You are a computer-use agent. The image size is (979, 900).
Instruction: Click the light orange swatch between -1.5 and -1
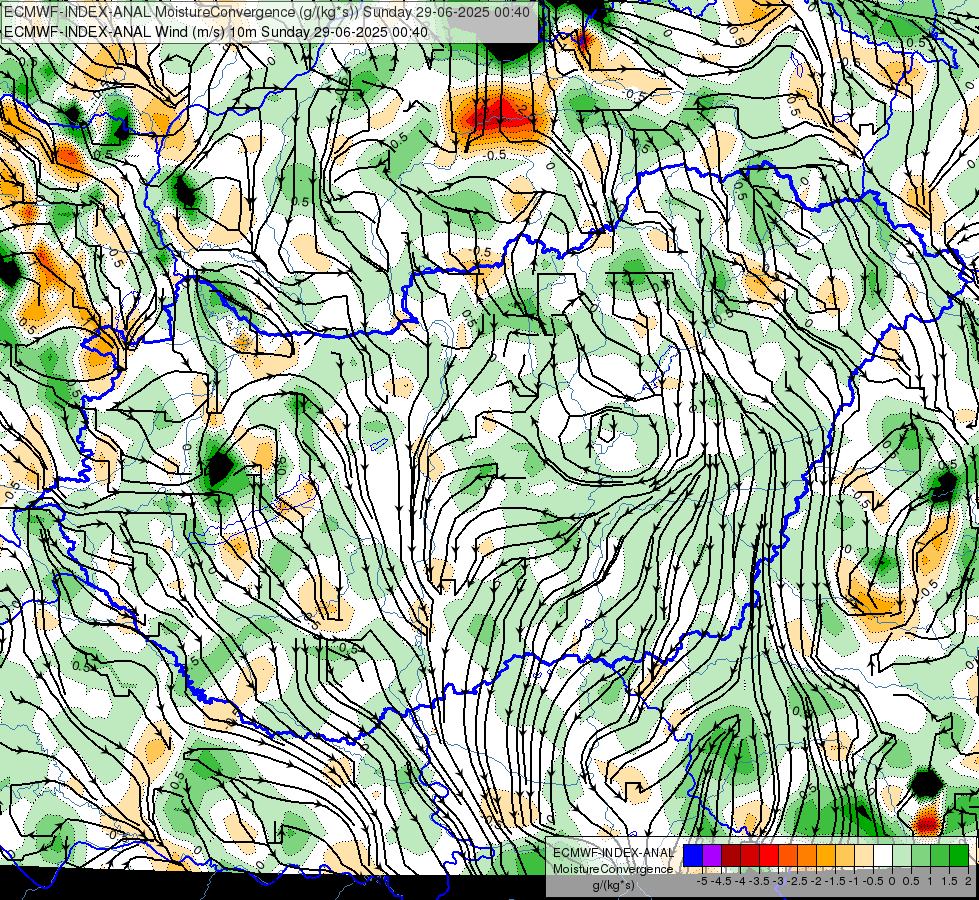point(845,855)
